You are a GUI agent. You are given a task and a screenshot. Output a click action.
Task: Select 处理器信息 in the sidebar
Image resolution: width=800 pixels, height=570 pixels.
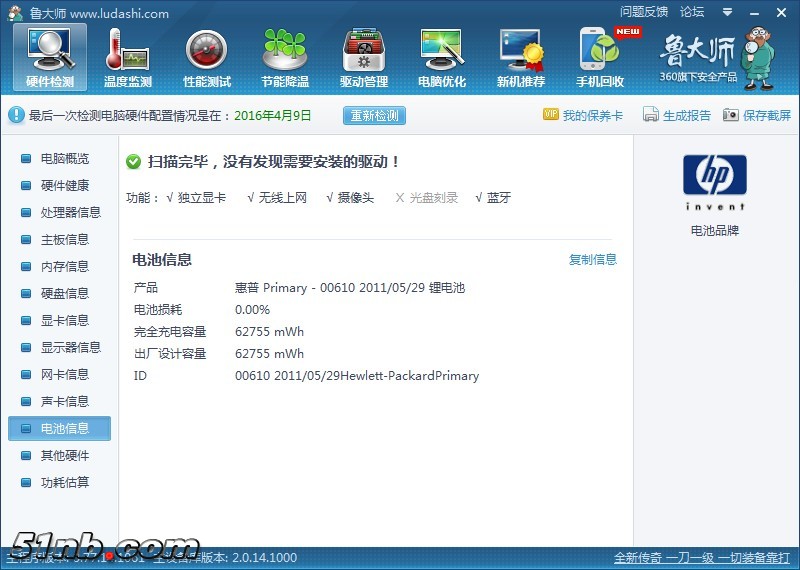(x=70, y=213)
